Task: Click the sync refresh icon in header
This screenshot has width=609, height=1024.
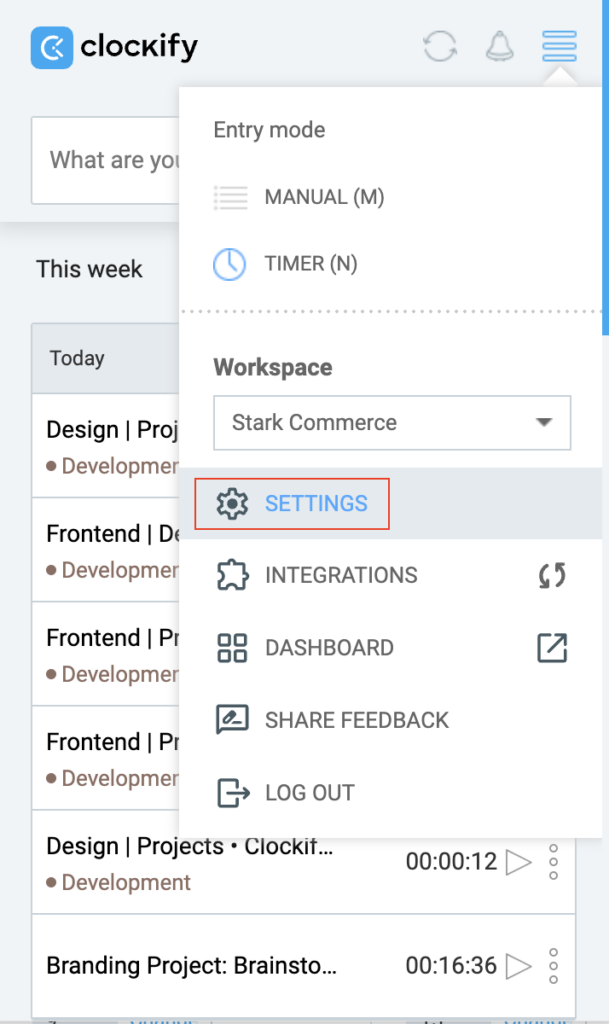Action: tap(440, 47)
